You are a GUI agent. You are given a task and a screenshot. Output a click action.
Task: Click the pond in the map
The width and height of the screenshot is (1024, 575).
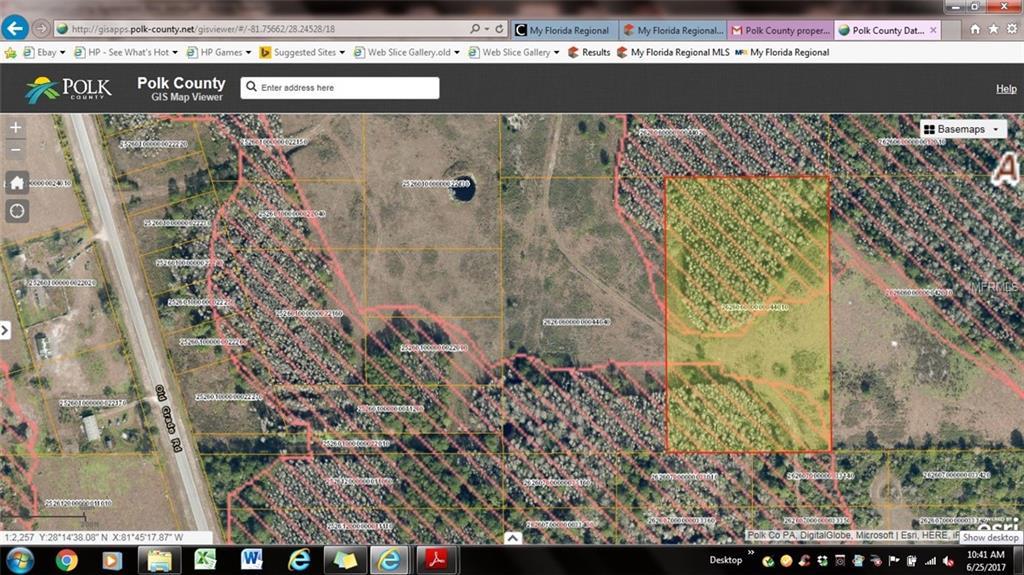coord(463,189)
